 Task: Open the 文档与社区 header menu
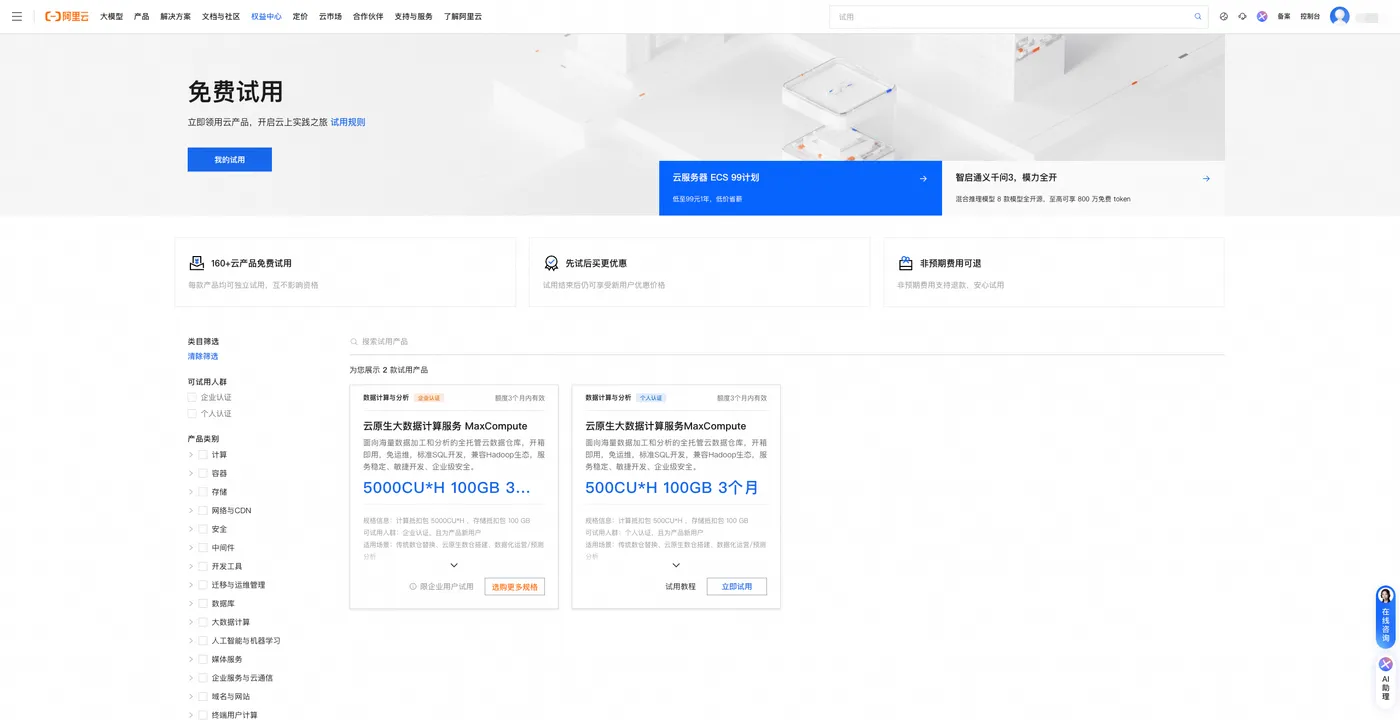click(x=221, y=17)
